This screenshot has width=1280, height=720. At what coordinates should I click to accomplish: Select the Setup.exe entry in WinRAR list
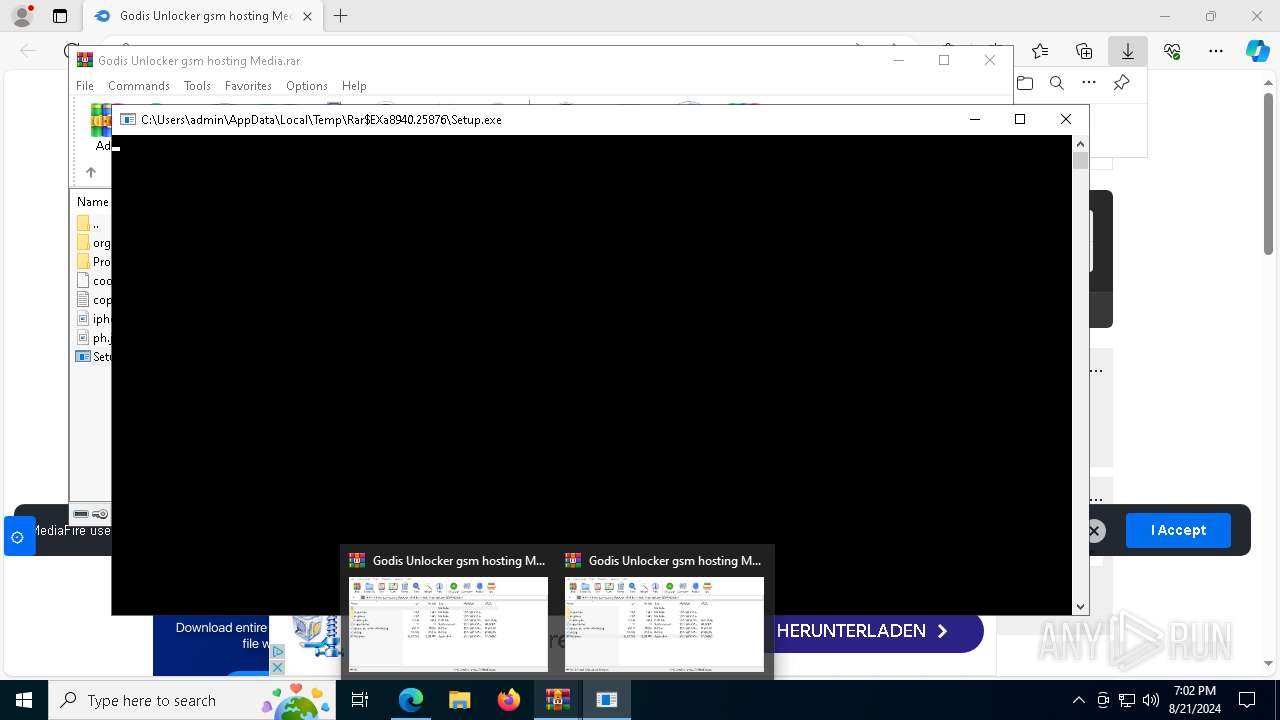[x=93, y=357]
